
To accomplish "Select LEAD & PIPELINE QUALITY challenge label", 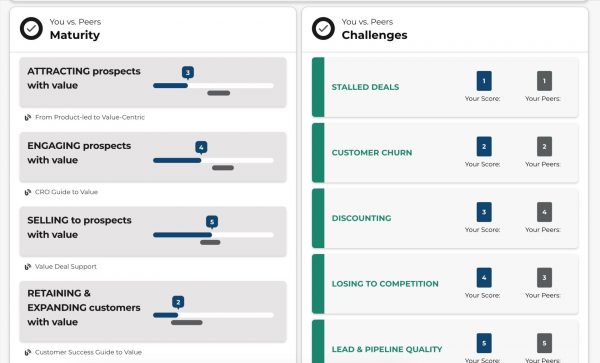I will point(387,349).
